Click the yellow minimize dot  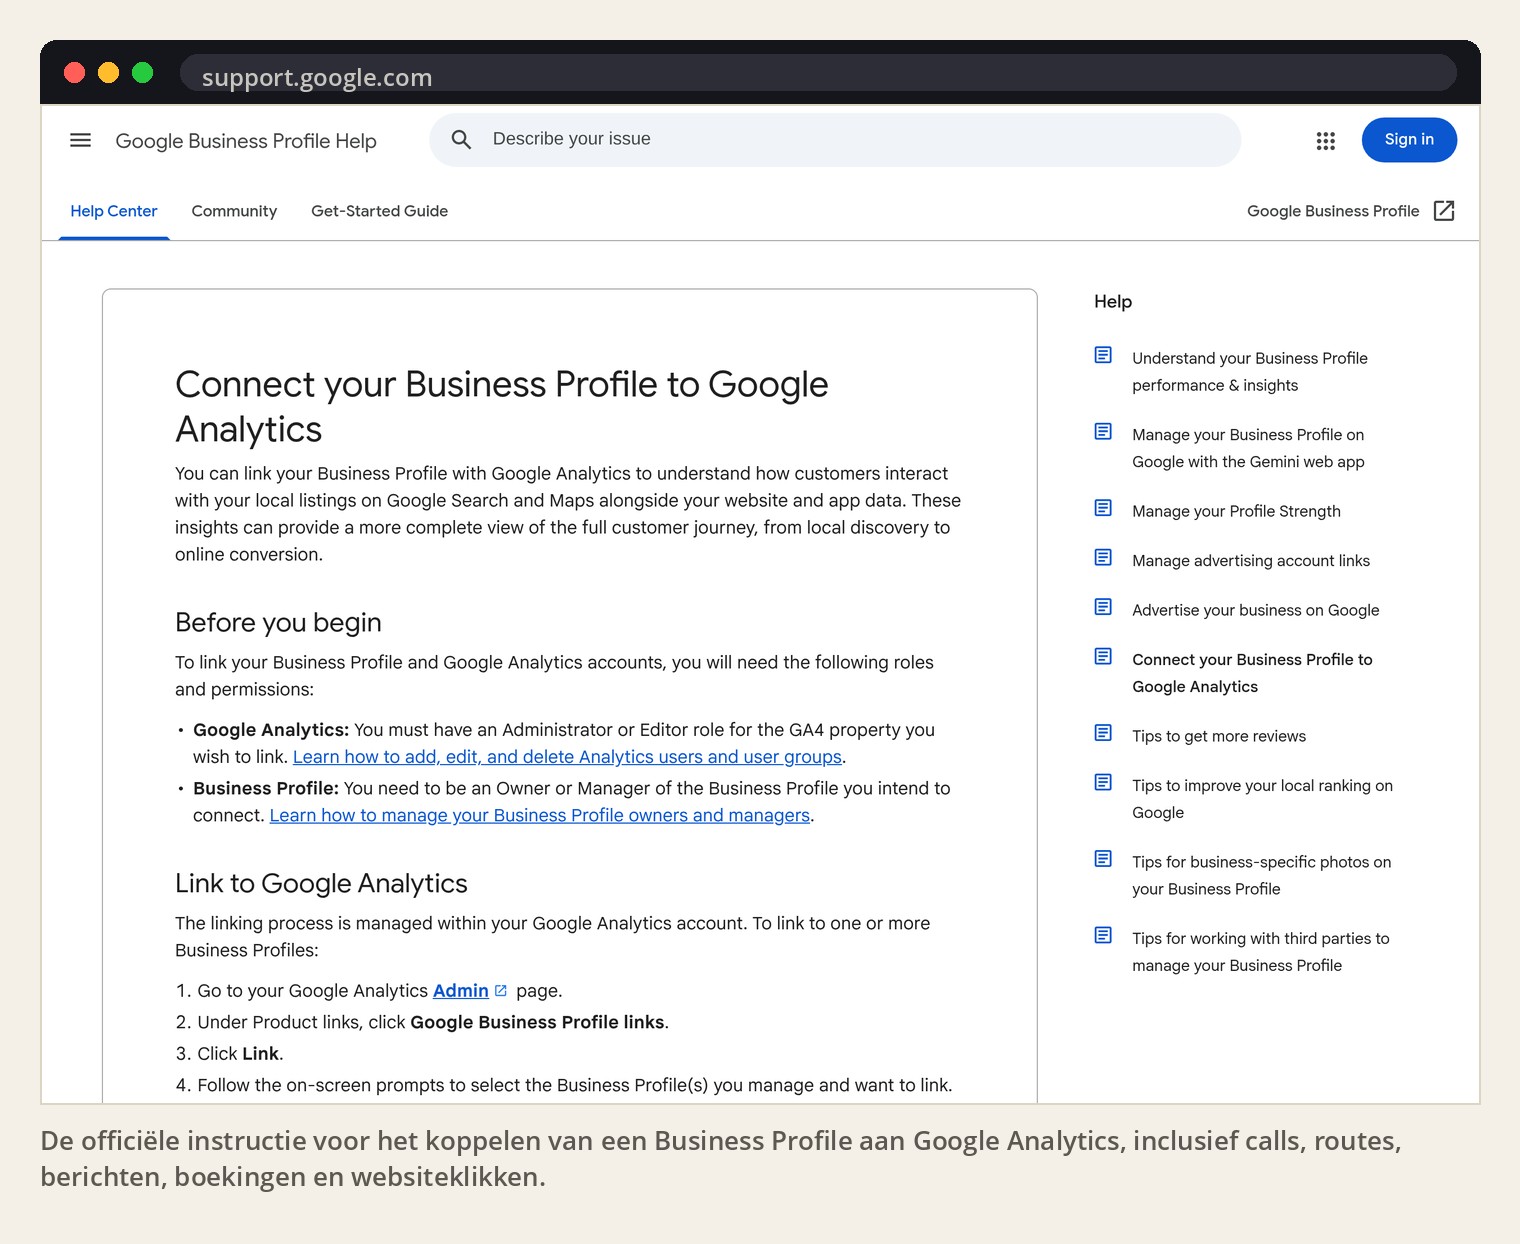(x=108, y=72)
